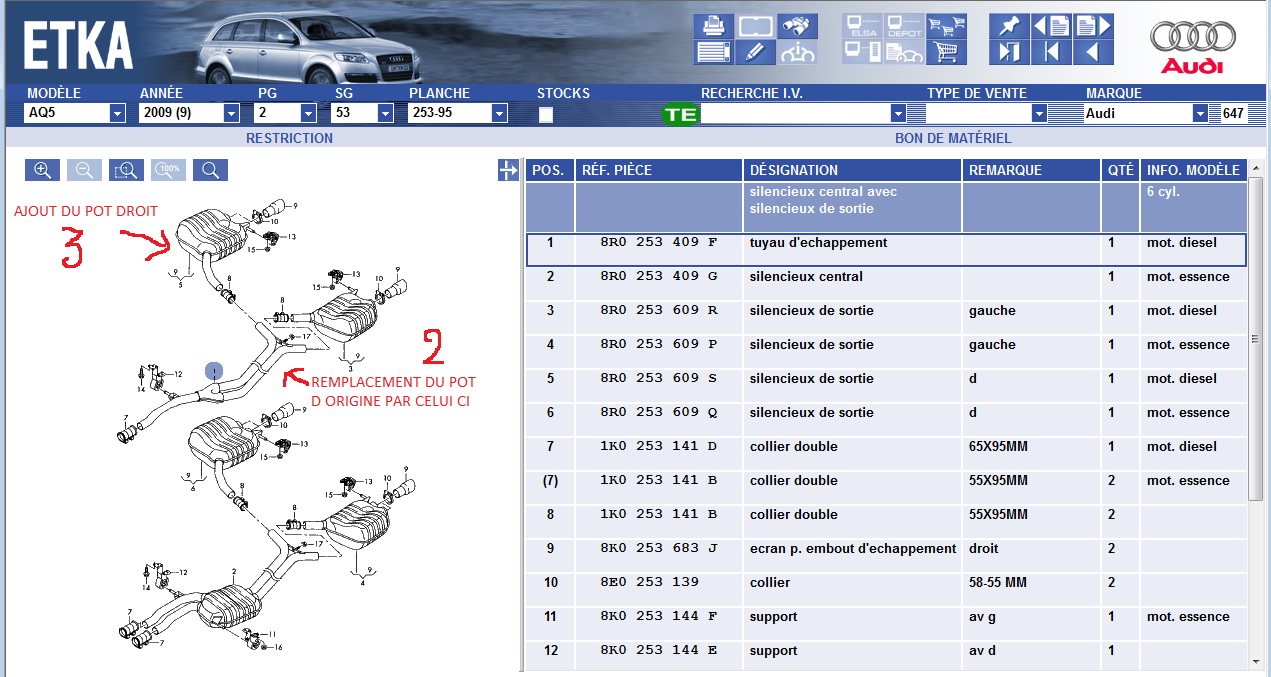Toggle the STOCKS checkbox
The image size is (1271, 677).
pyautogui.click(x=546, y=114)
